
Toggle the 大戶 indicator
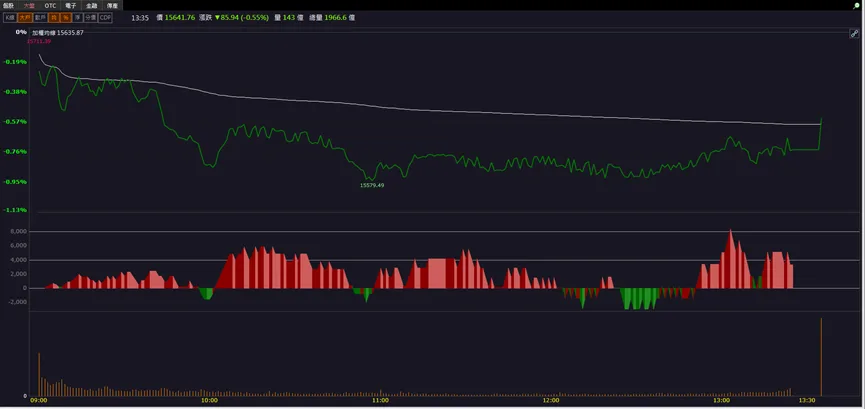click(x=24, y=18)
